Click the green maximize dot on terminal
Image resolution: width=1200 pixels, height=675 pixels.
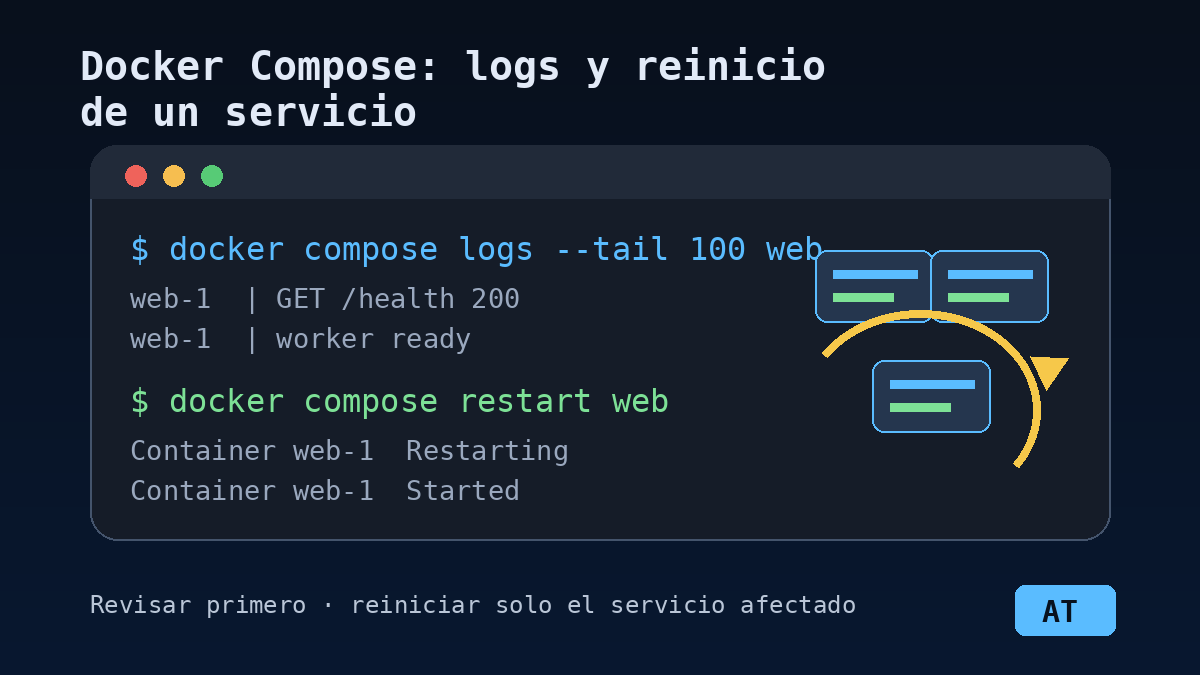[x=212, y=176]
